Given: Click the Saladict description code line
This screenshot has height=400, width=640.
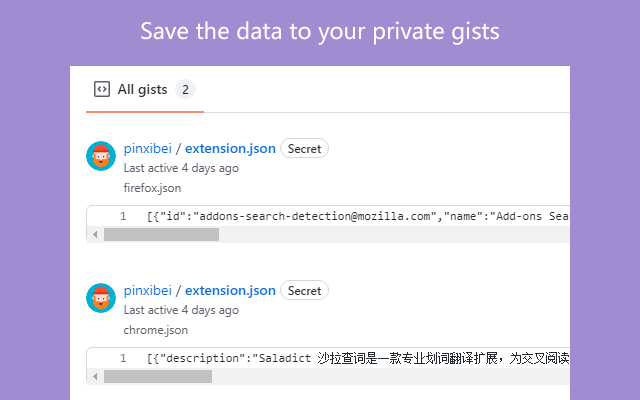Looking at the screenshot, I should click(x=358, y=358).
